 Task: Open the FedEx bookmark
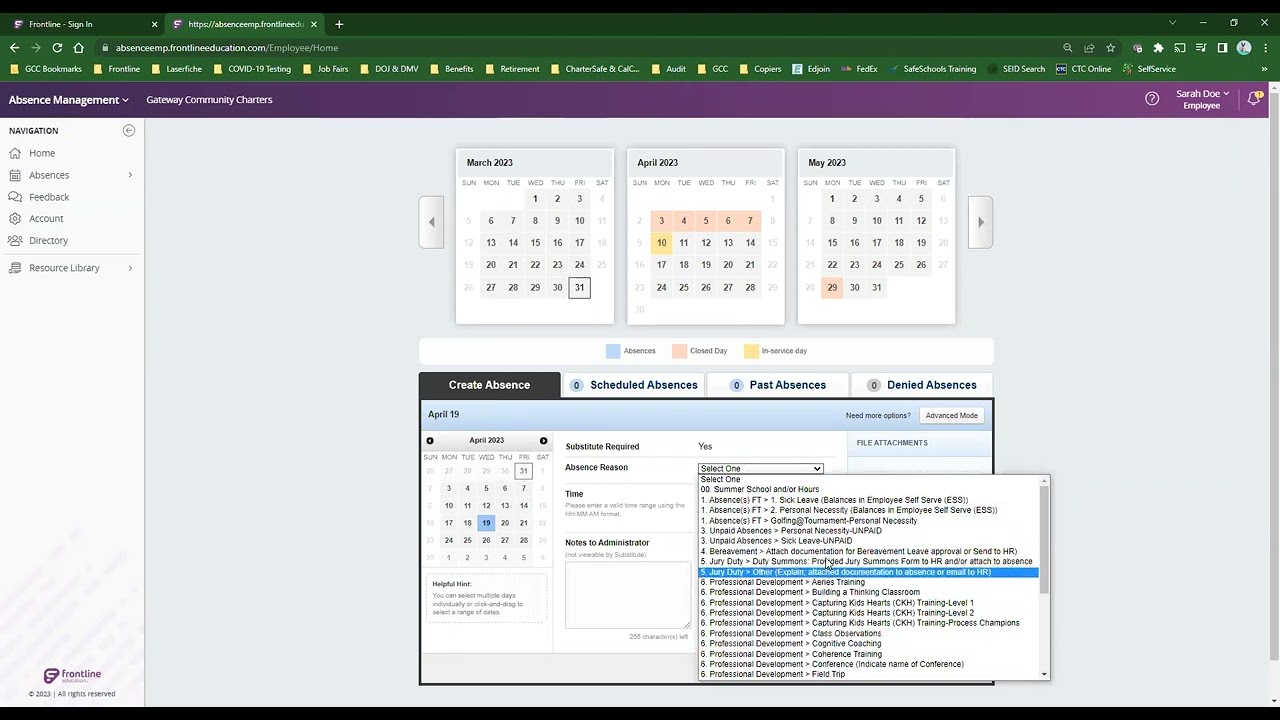859,69
